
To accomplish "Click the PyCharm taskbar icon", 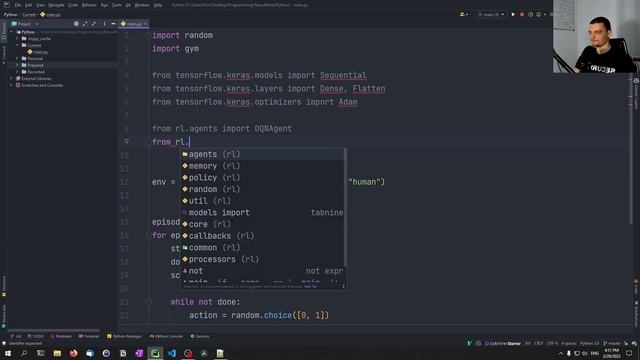I will point(155,353).
